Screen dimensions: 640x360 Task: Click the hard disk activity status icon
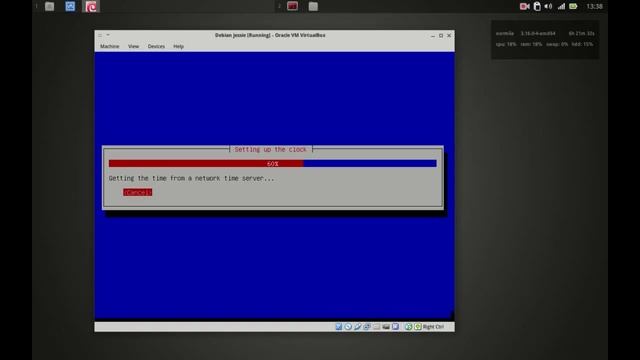pos(339,327)
